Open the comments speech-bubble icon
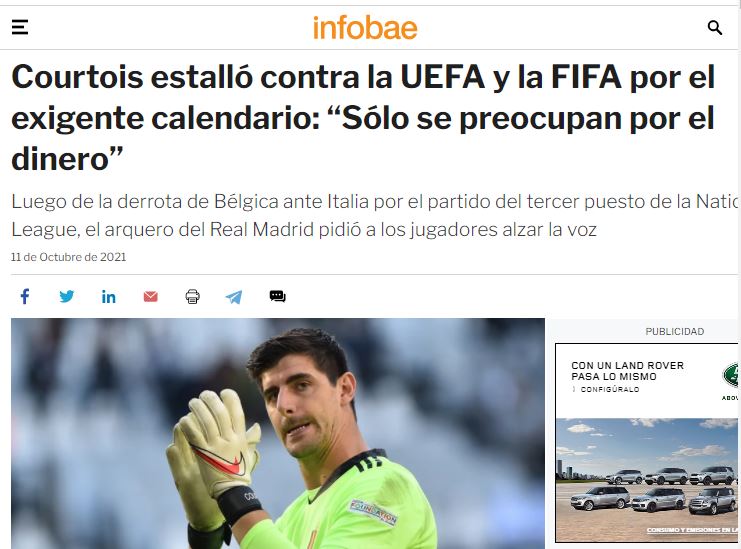The width and height of the screenshot is (741, 549). coord(277,297)
